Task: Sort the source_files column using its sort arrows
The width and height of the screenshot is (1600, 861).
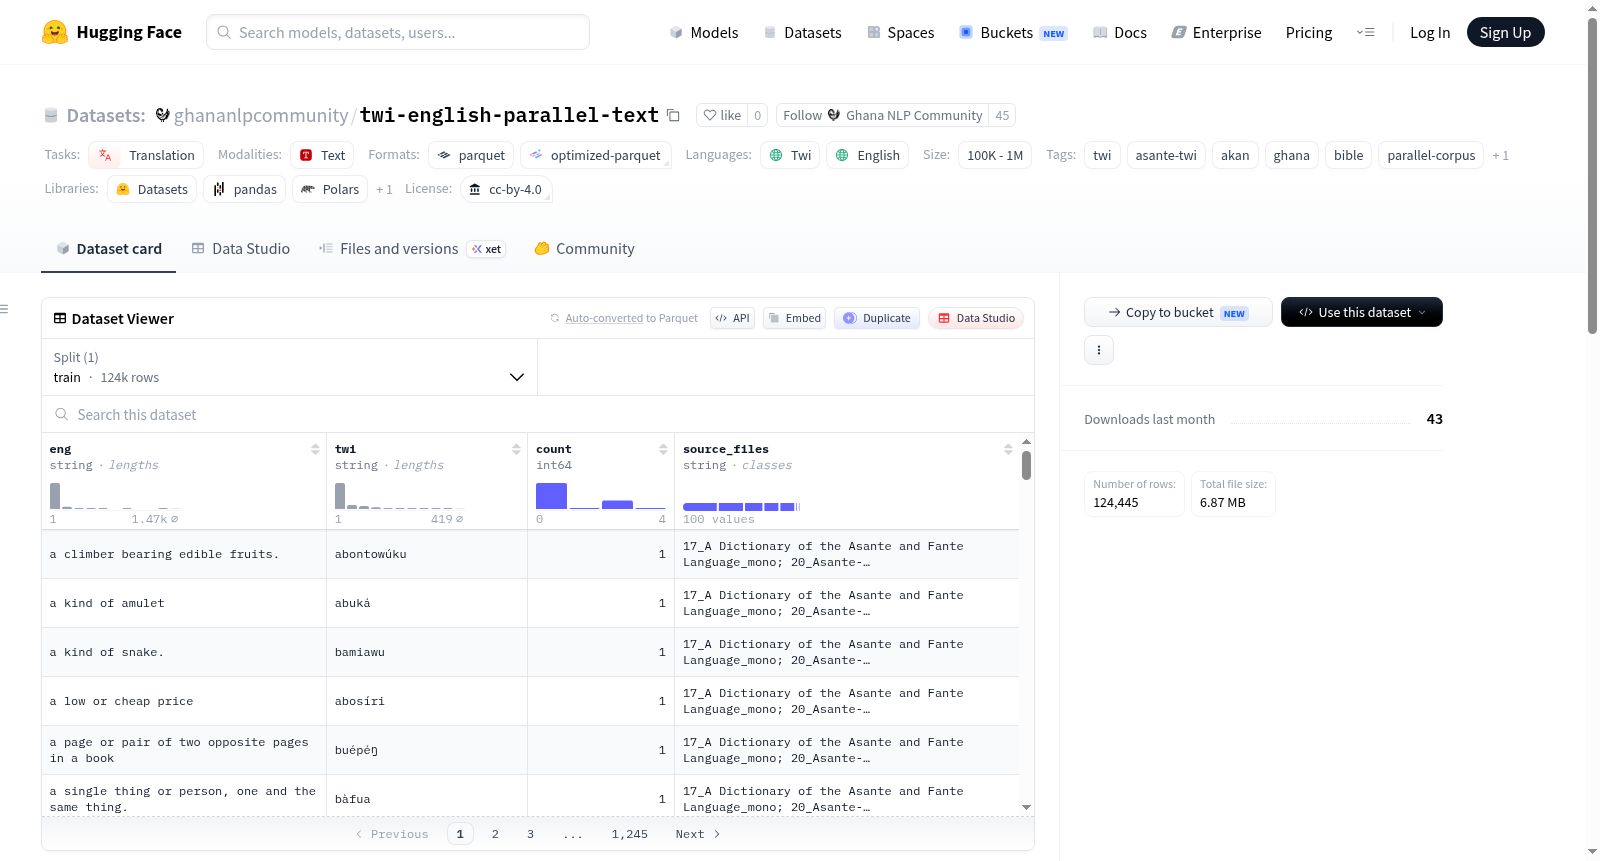Action: (x=1008, y=449)
